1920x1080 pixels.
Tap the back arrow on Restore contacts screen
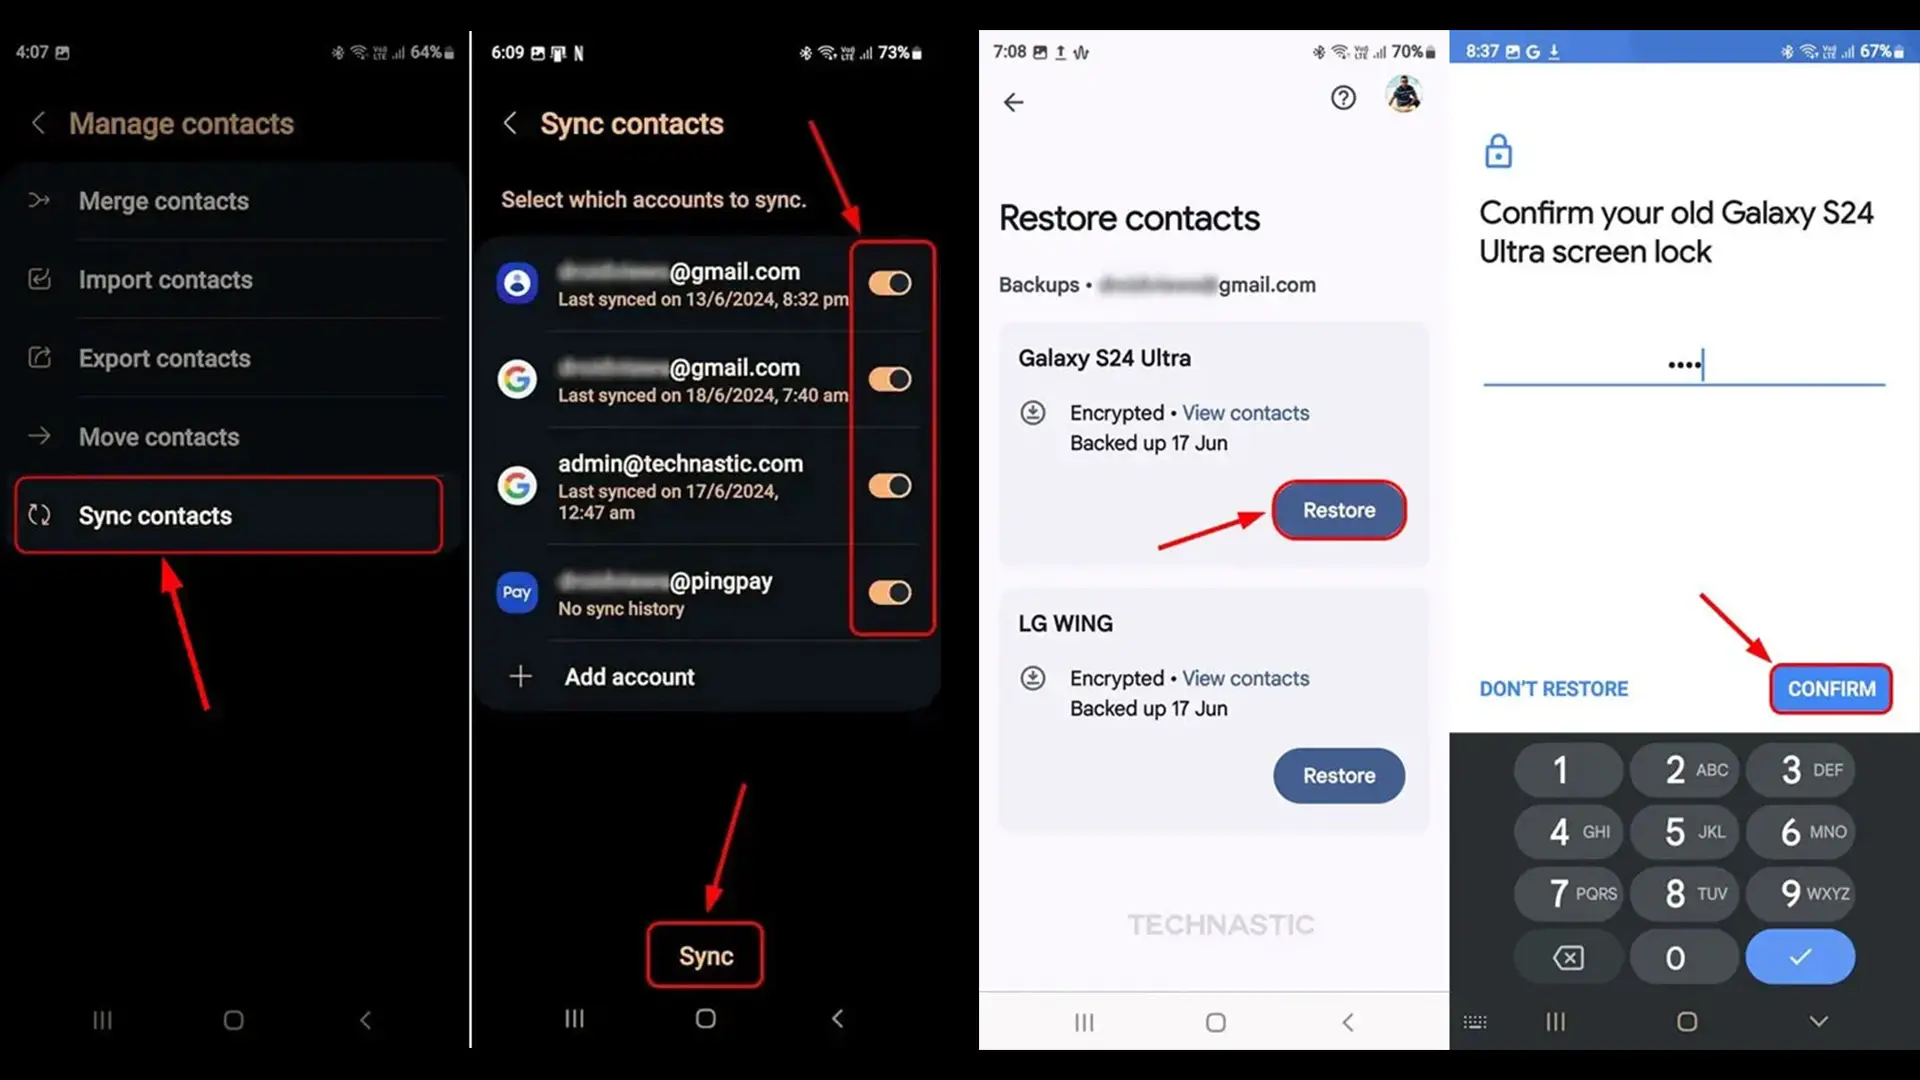pos(1014,100)
